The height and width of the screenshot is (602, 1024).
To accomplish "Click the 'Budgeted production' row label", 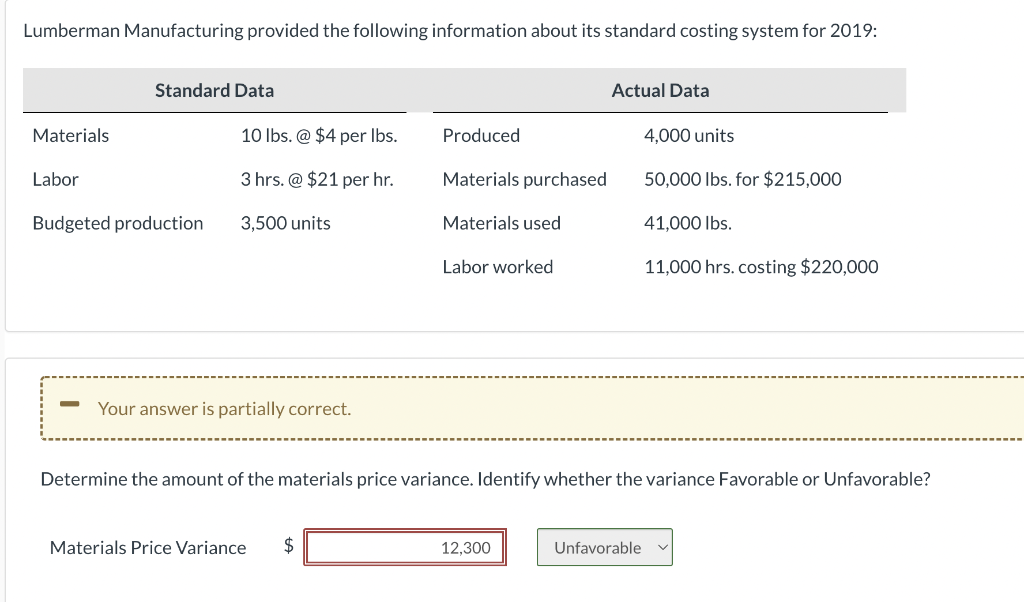I will (x=118, y=223).
